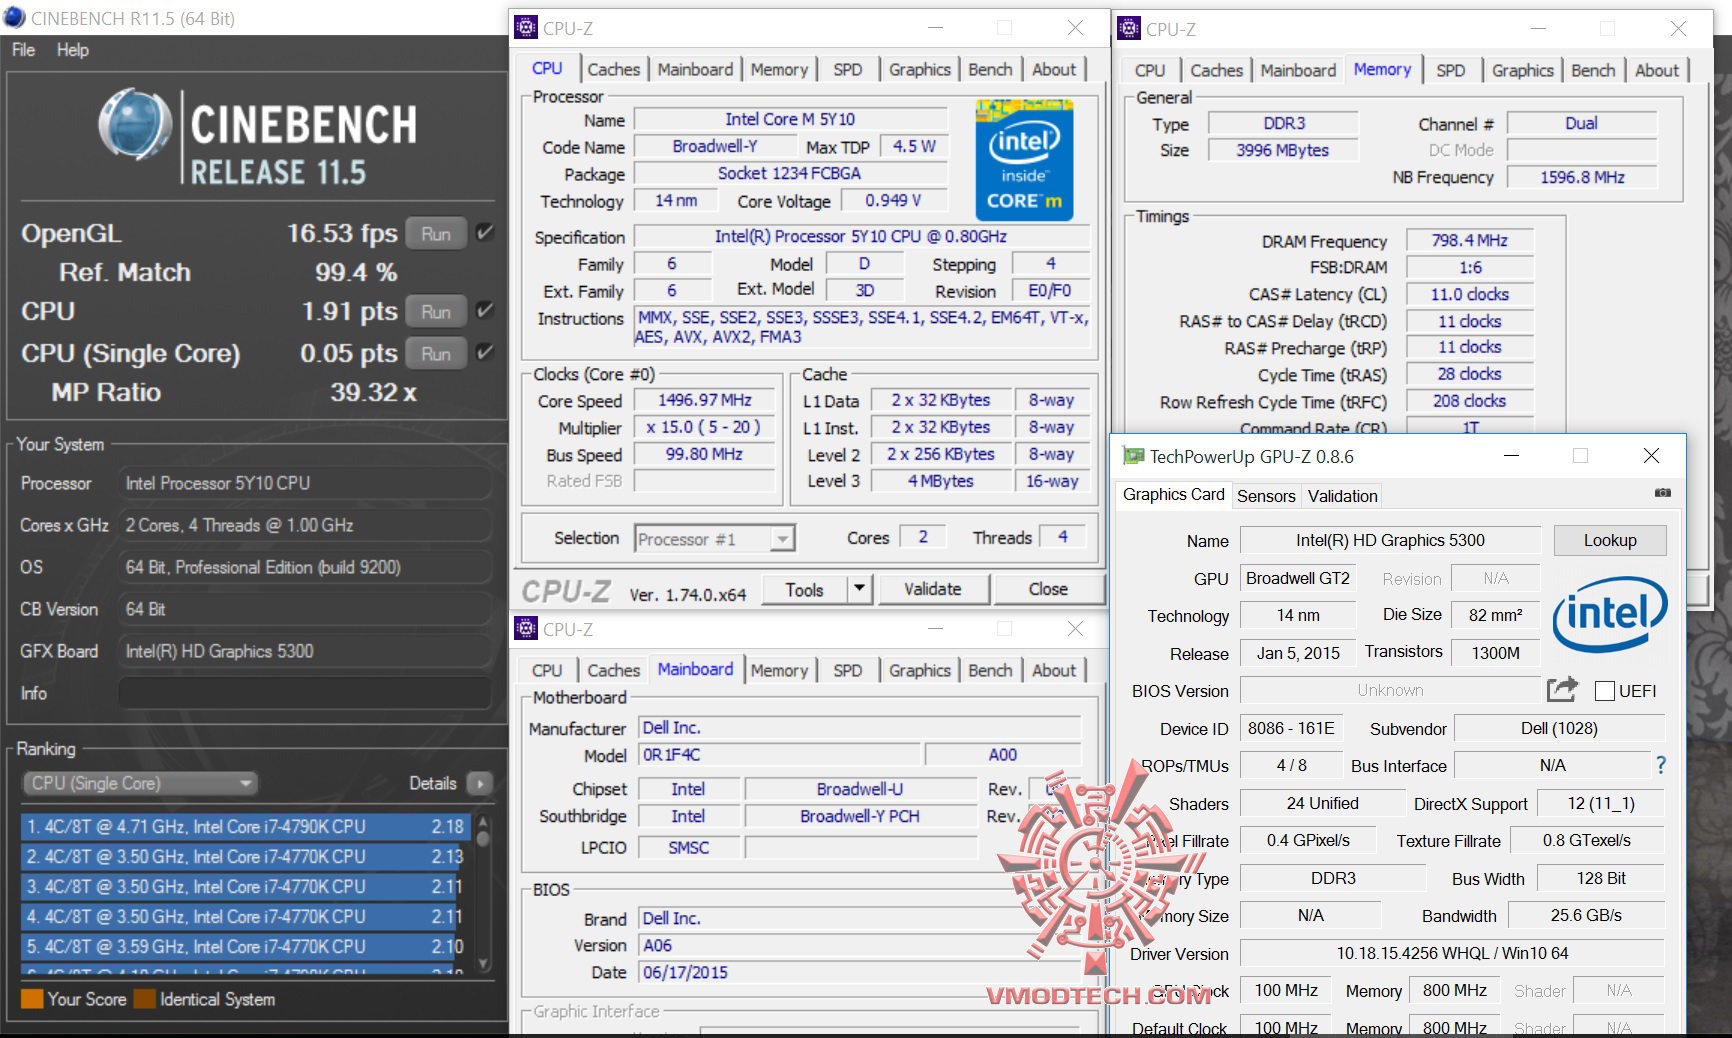Enable the UEFI checkbox in GPU-Z
This screenshot has height=1038, width=1732.
(1605, 691)
